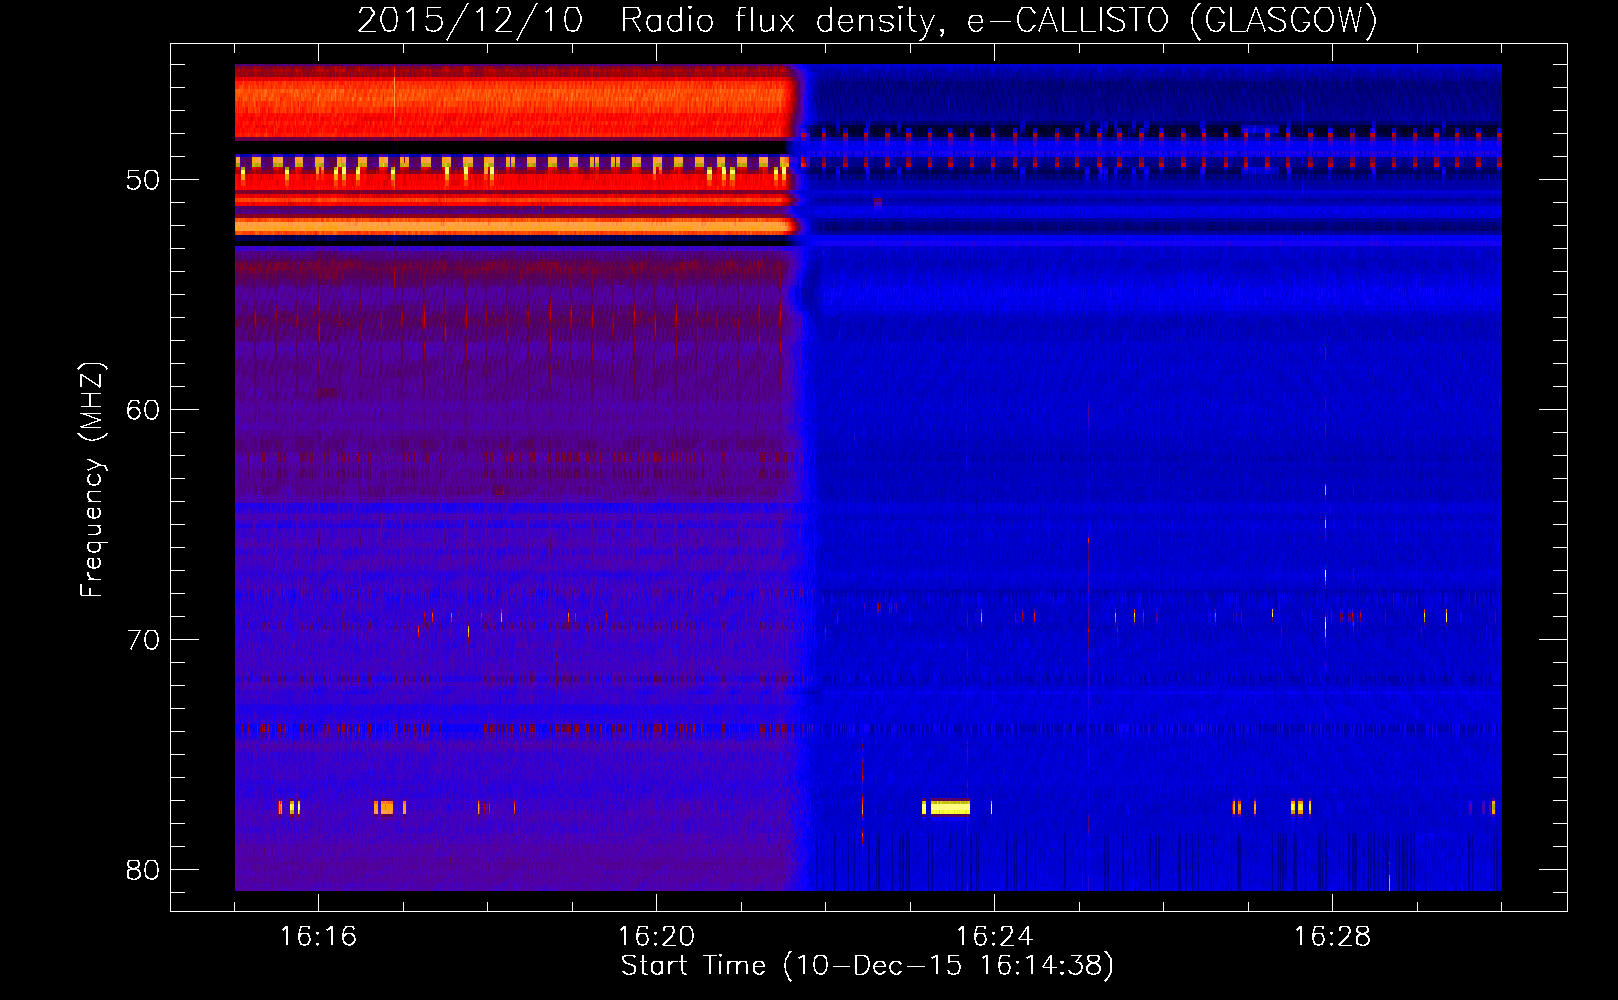Click the 'Frequency (MHZ)' y-axis label
1618x1000 pixels.
pyautogui.click(x=91, y=480)
